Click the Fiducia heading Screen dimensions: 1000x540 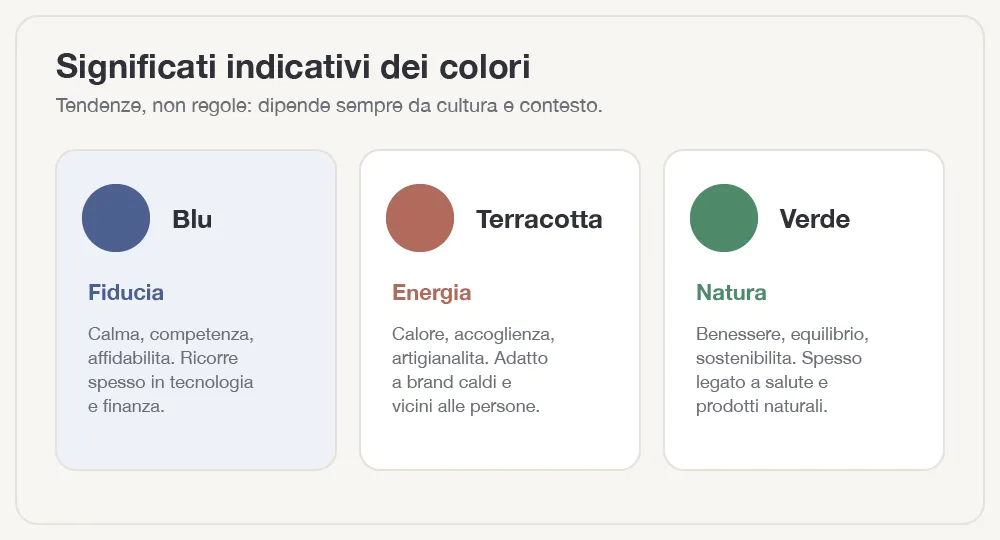click(126, 293)
